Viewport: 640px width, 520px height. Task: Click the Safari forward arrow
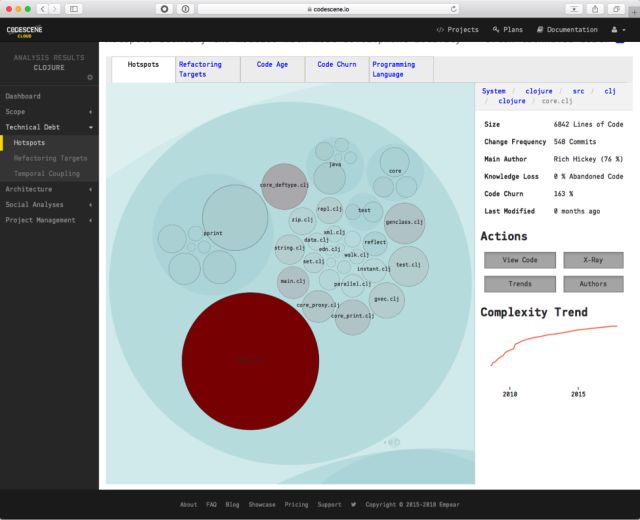click(x=54, y=9)
